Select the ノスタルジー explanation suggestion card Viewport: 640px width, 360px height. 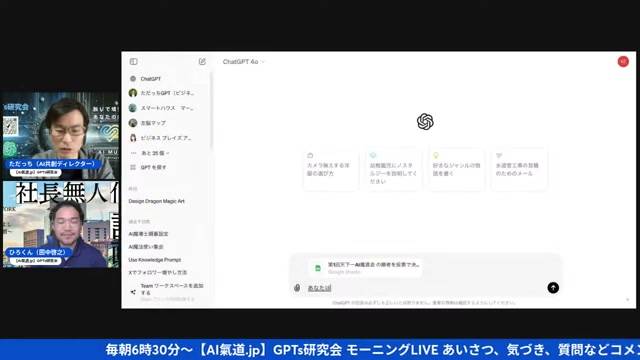tap(393, 169)
